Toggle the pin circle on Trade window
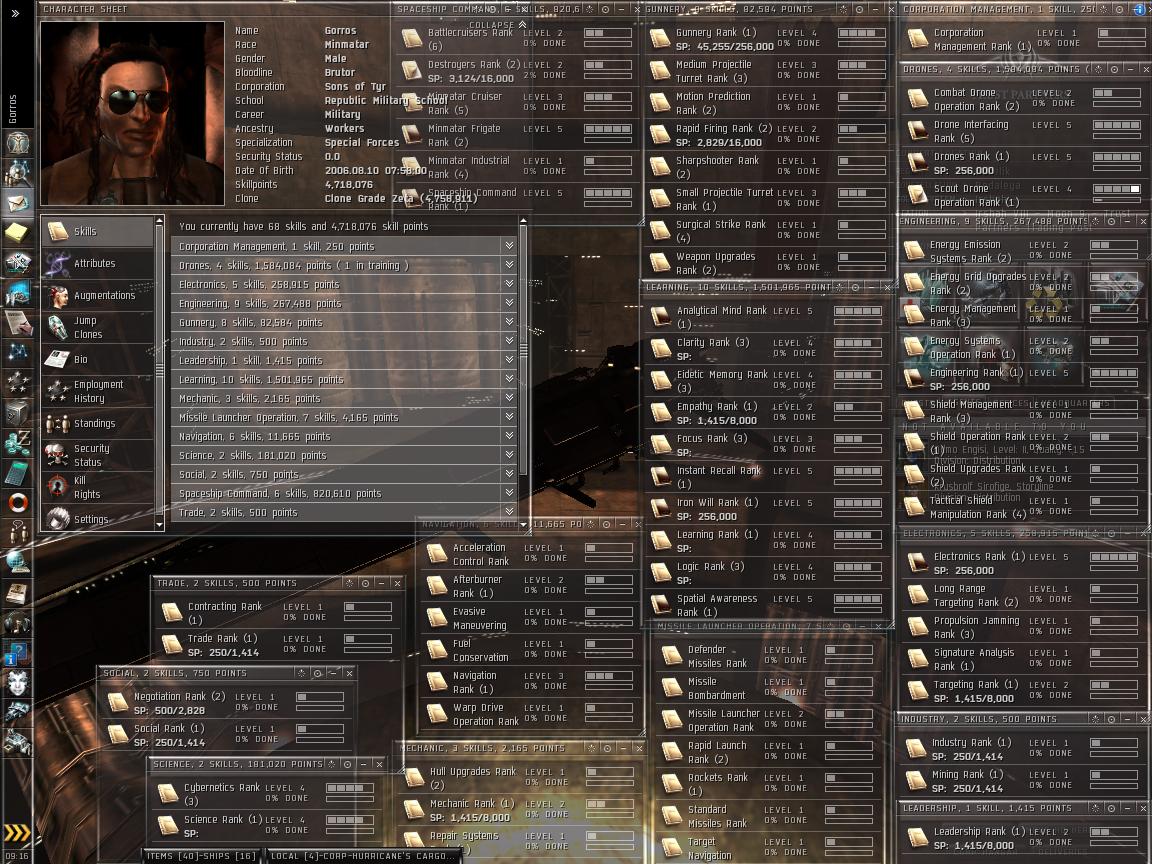This screenshot has height=864, width=1152. [x=366, y=583]
